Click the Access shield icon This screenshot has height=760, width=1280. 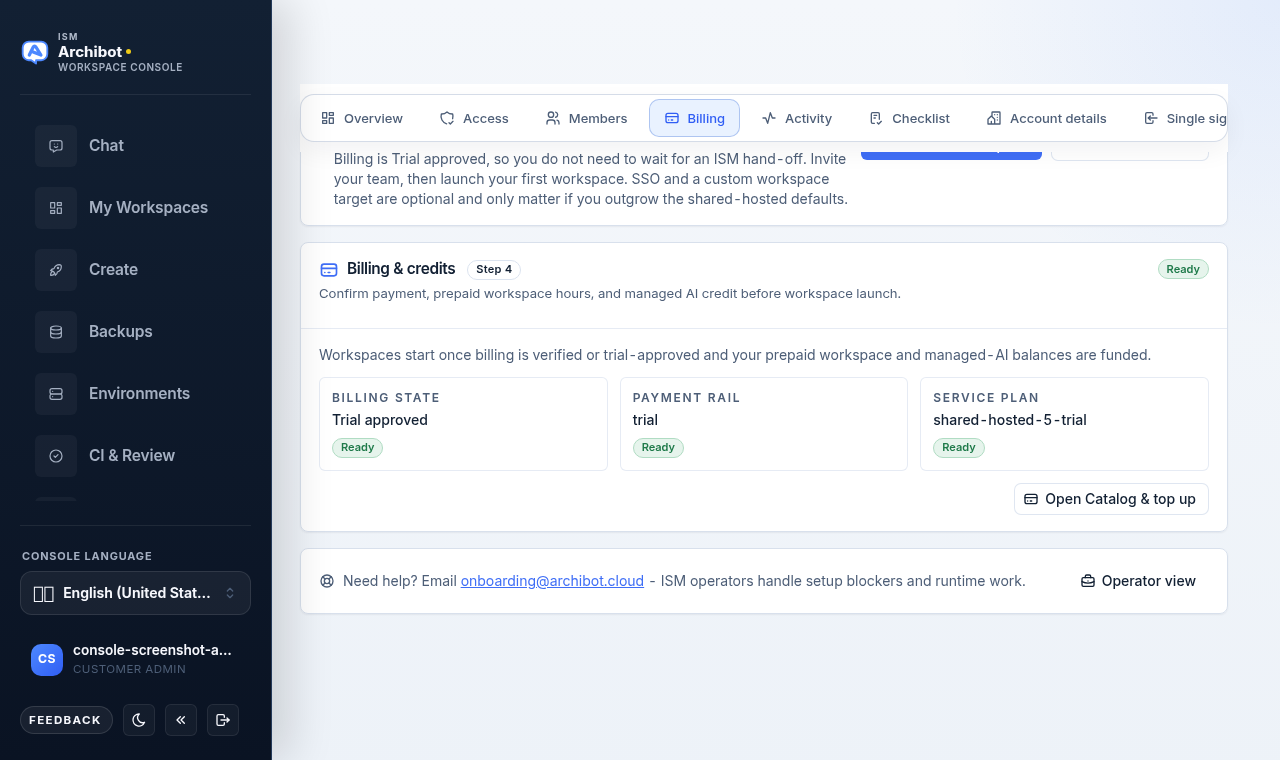[447, 118]
